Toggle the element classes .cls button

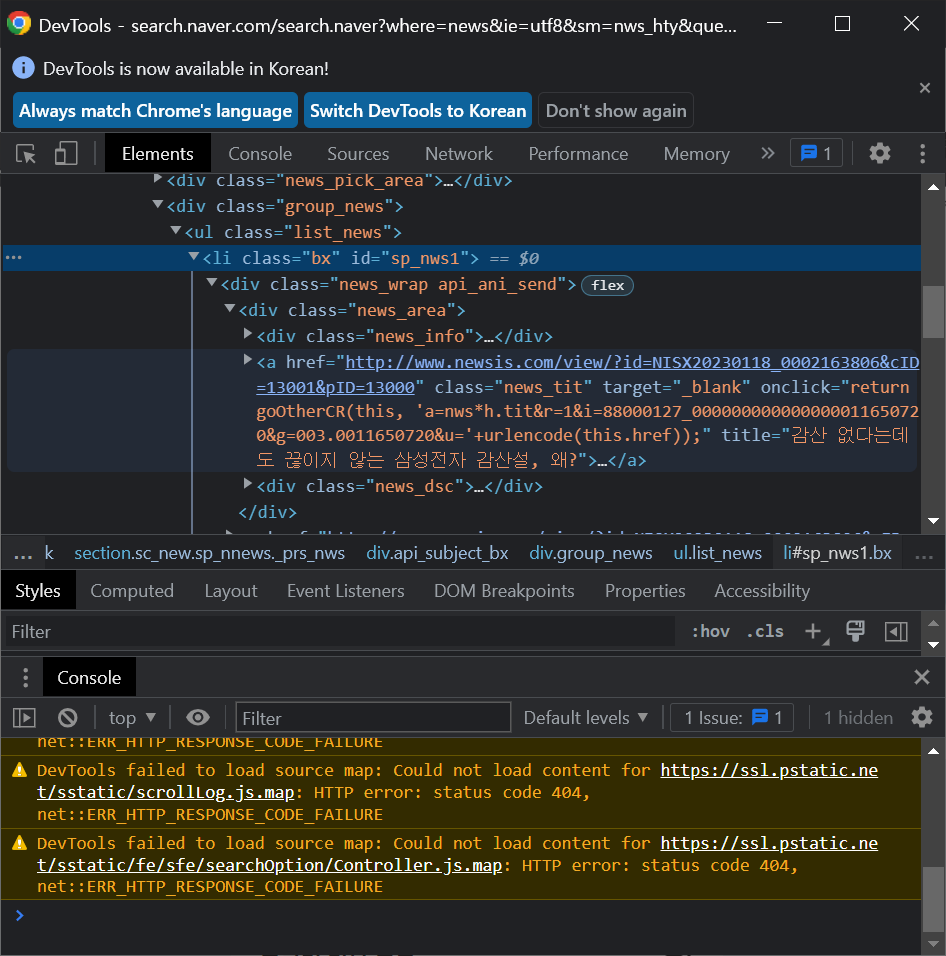tap(765, 632)
